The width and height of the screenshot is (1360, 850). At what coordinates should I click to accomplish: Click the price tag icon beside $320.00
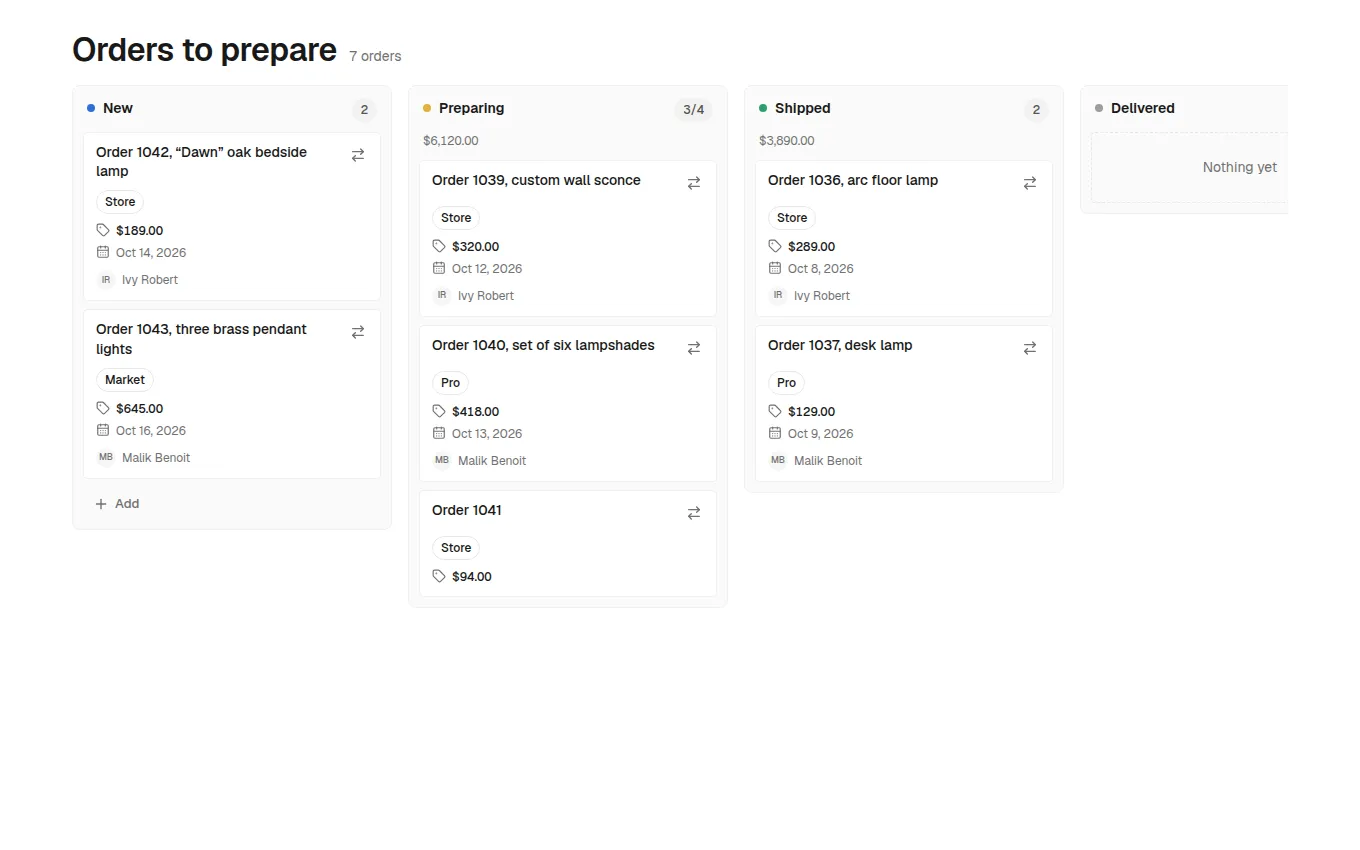pos(439,246)
